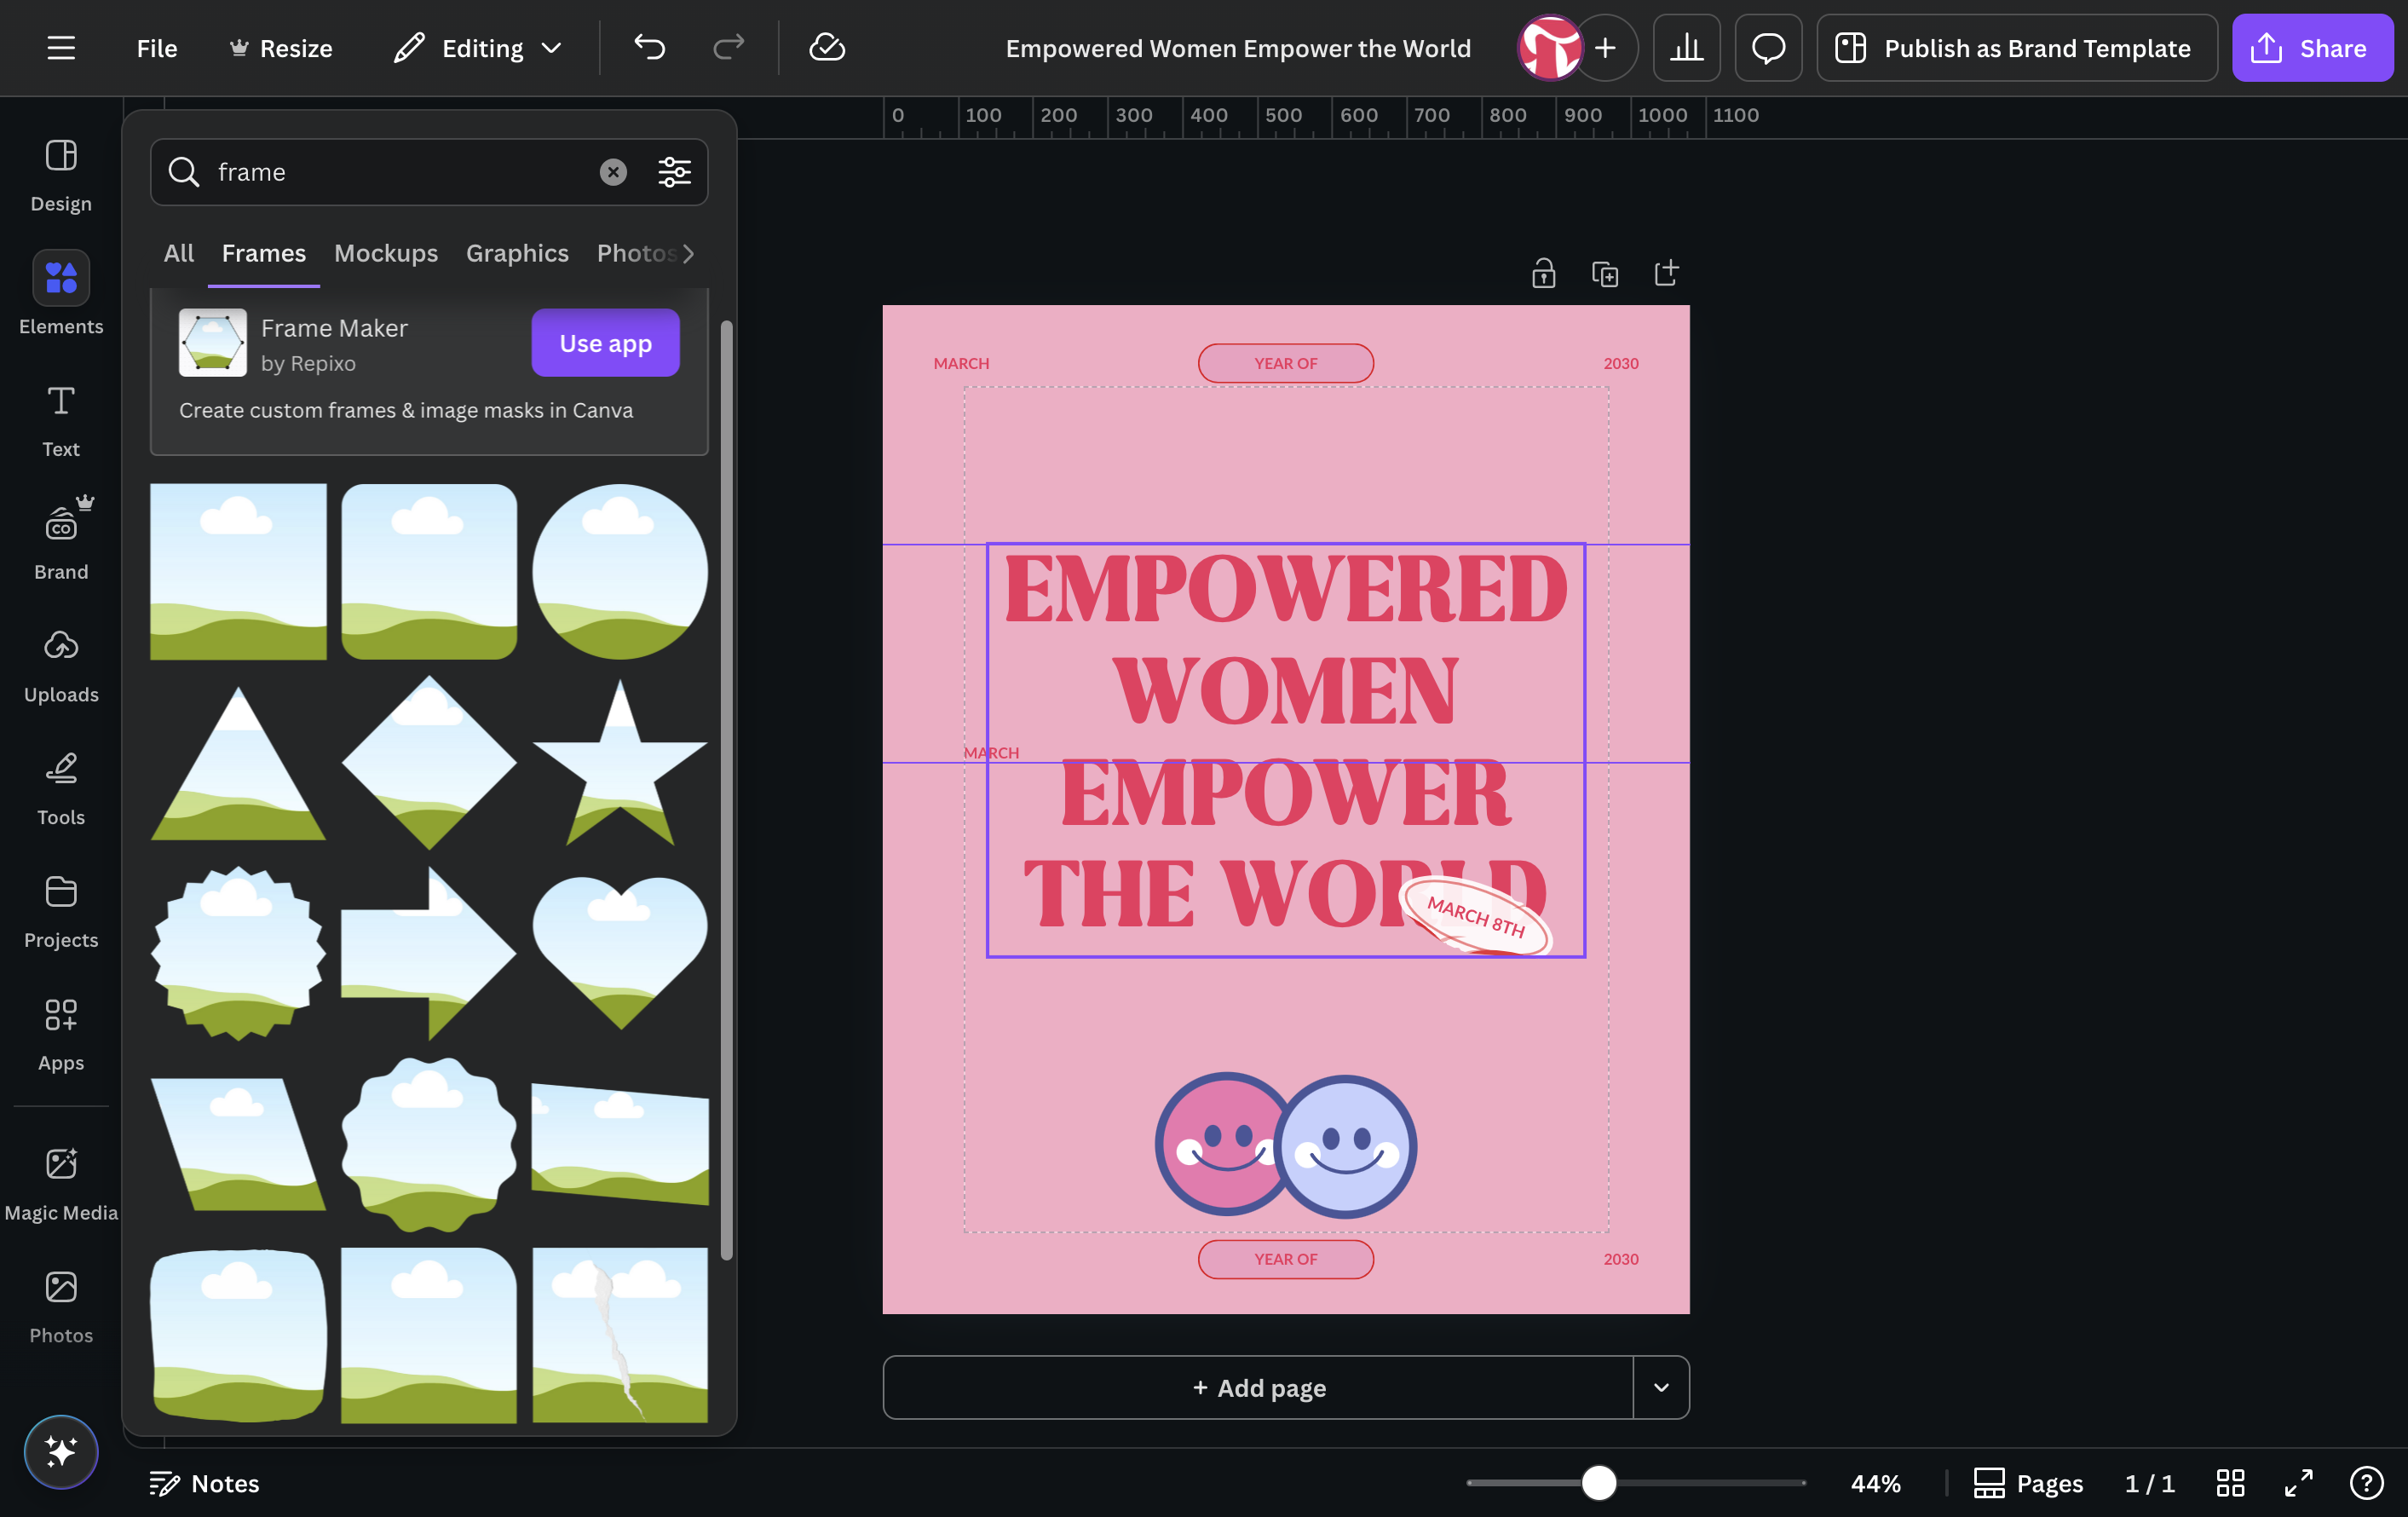
Task: Open the comments speech bubble
Action: (x=1768, y=48)
